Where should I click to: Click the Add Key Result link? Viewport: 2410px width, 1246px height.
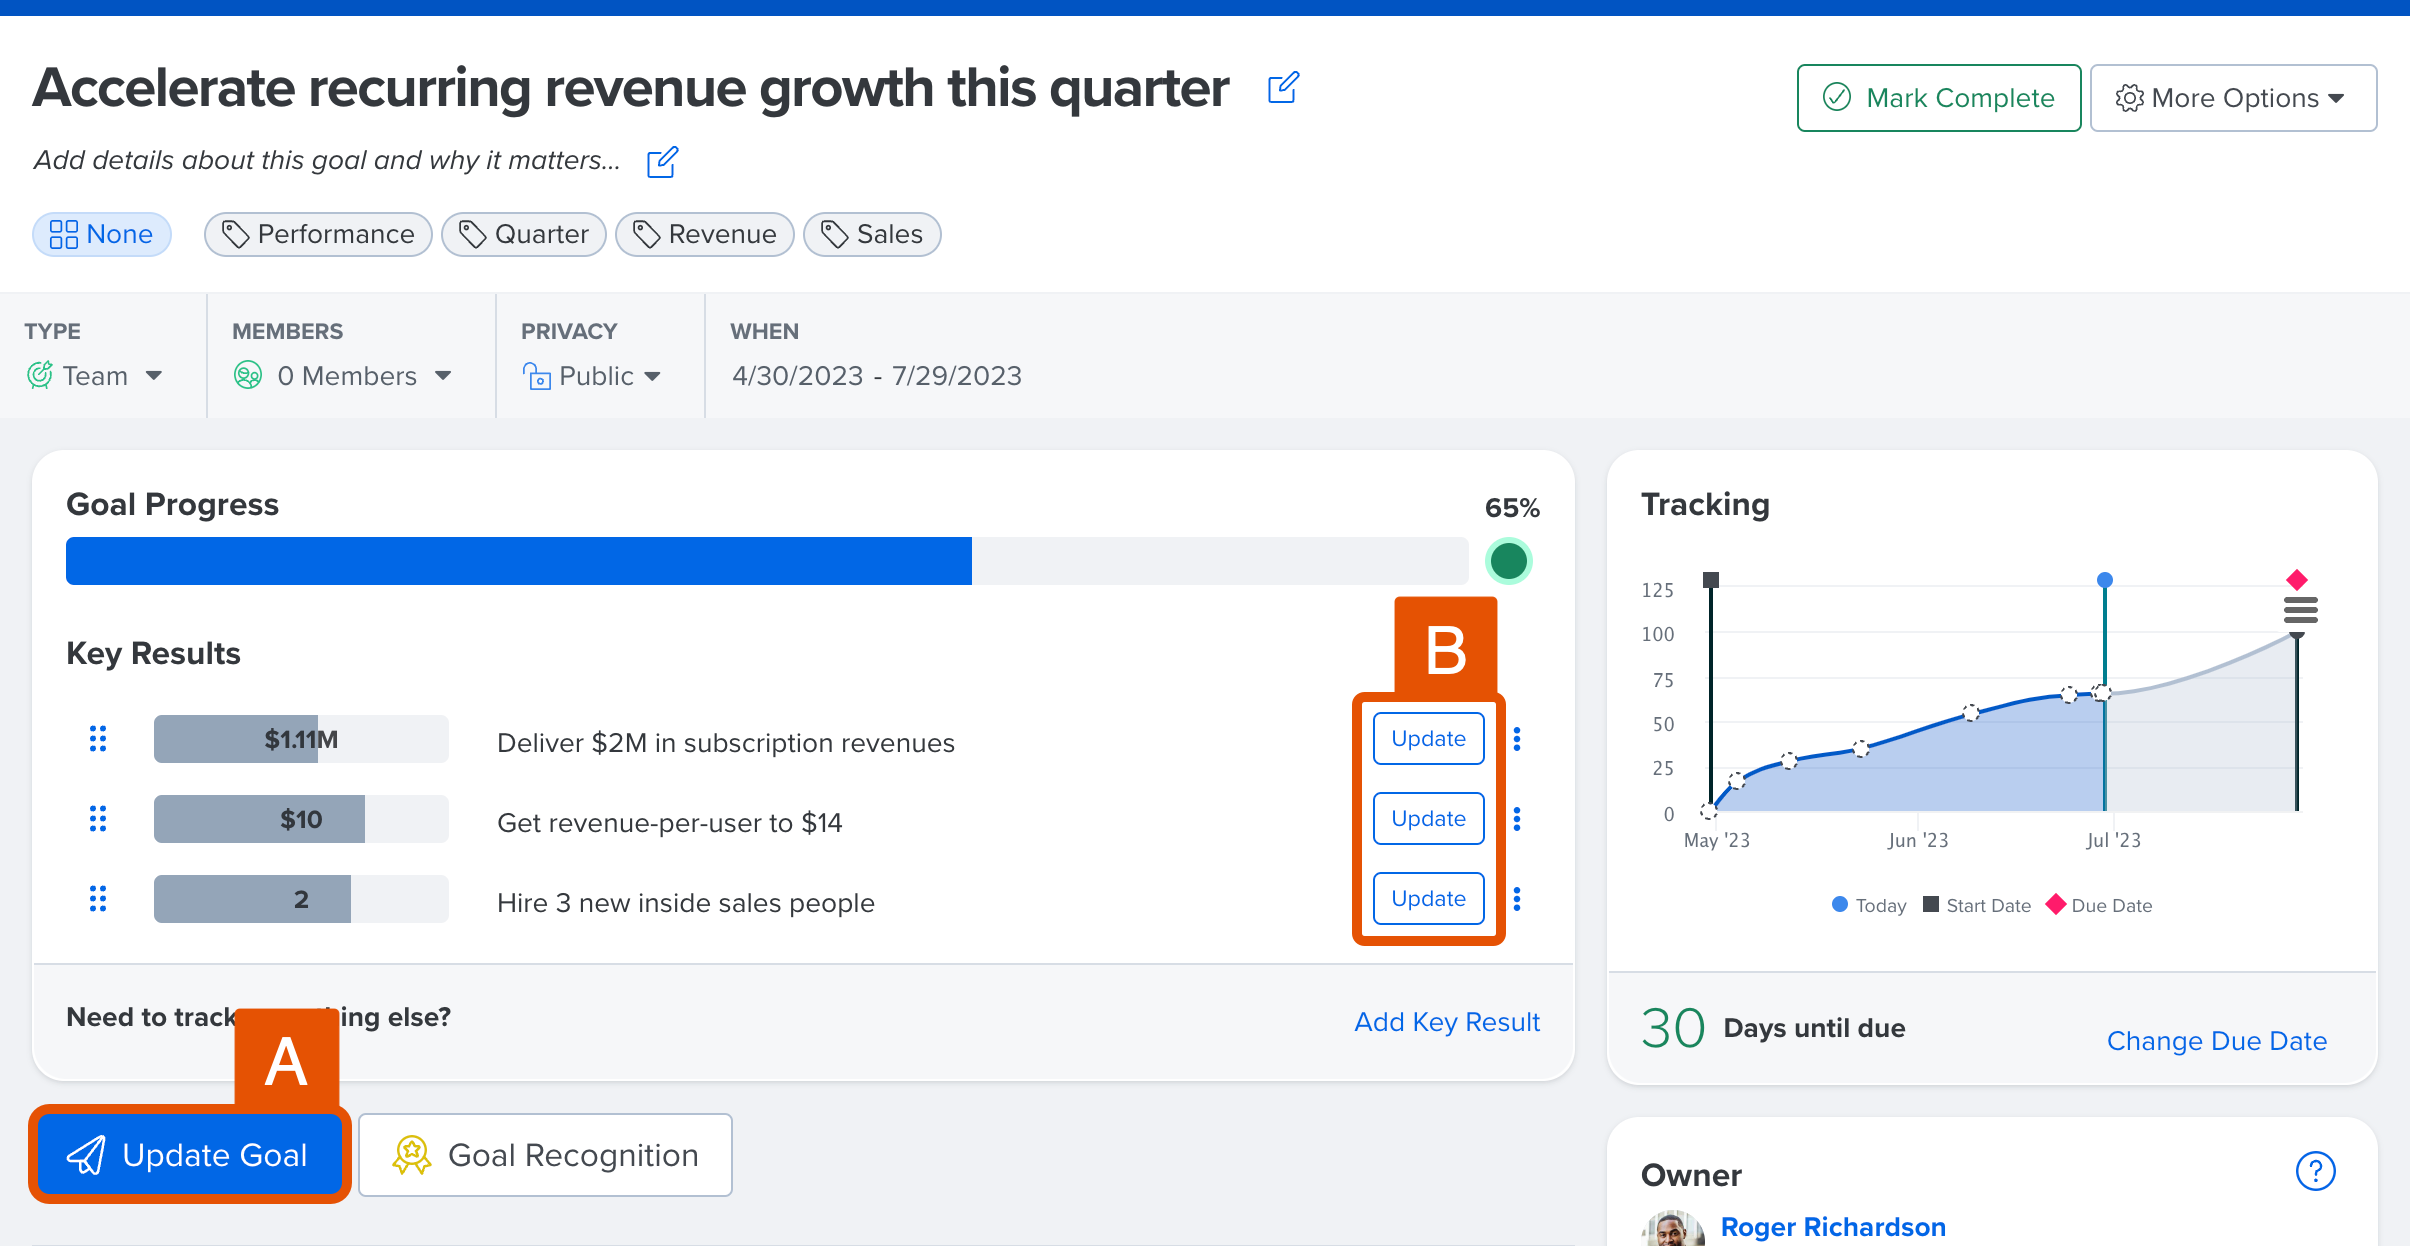point(1446,1022)
